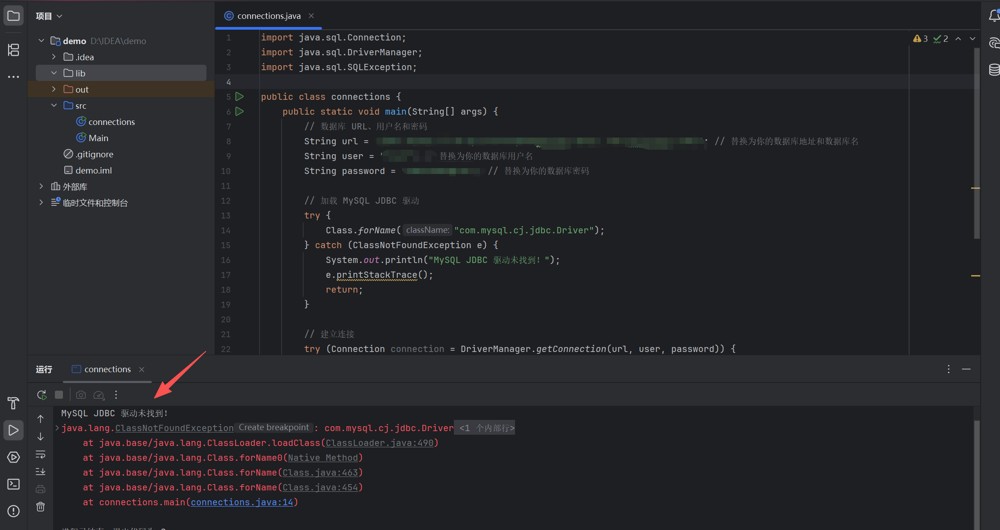Image resolution: width=1000 pixels, height=530 pixels.
Task: Expand the .idea folder
Action: pyautogui.click(x=54, y=57)
